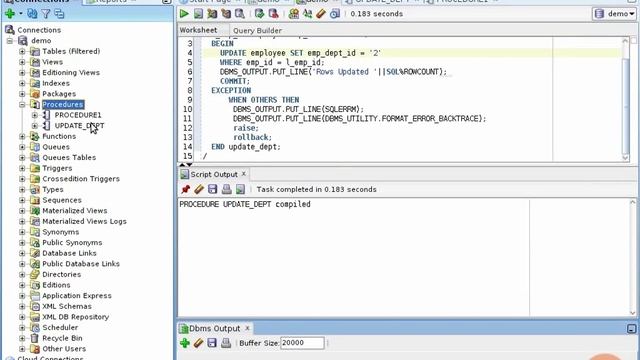Run the statement with the green play icon
Image resolution: width=640 pixels, height=360 pixels.
click(184, 14)
